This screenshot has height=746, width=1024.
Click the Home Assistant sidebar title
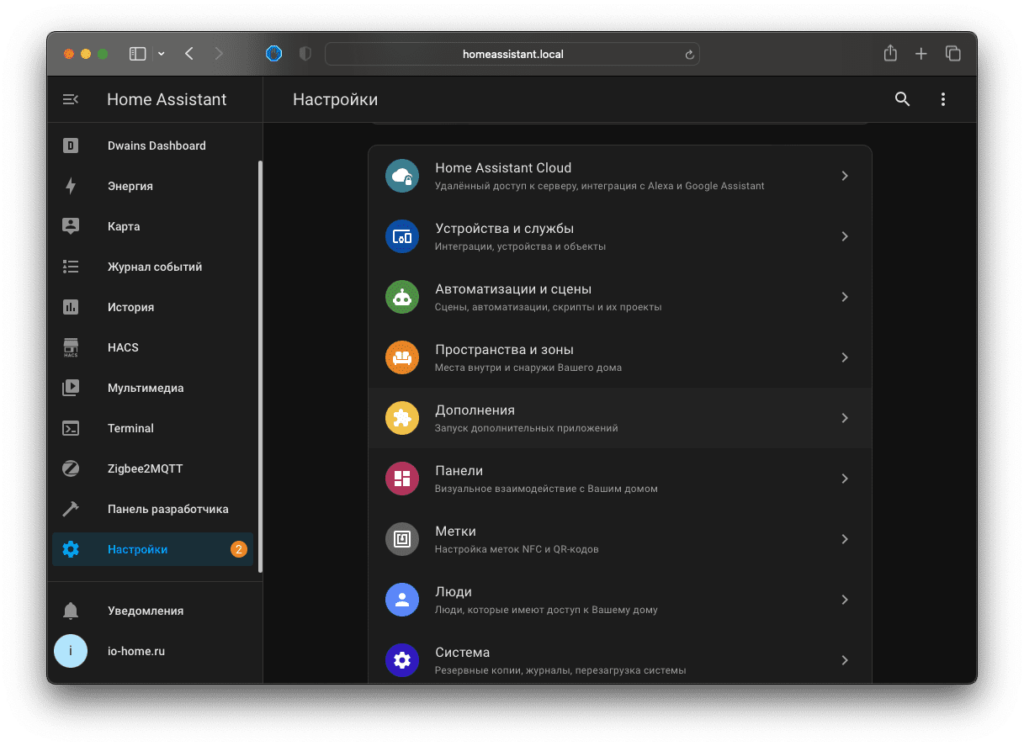click(167, 99)
